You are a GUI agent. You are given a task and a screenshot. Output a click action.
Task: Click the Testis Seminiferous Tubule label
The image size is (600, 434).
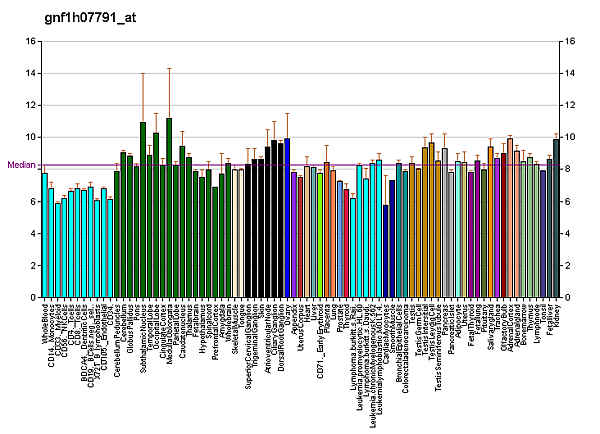tap(438, 343)
